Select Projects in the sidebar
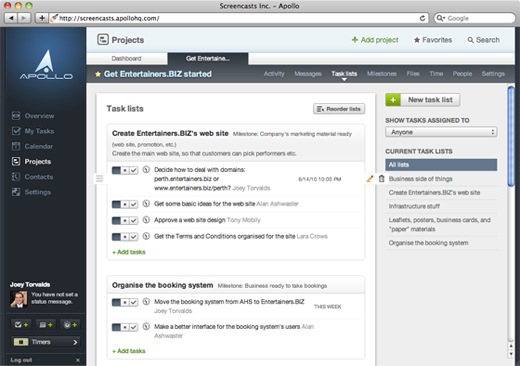520x366 pixels. click(x=31, y=161)
